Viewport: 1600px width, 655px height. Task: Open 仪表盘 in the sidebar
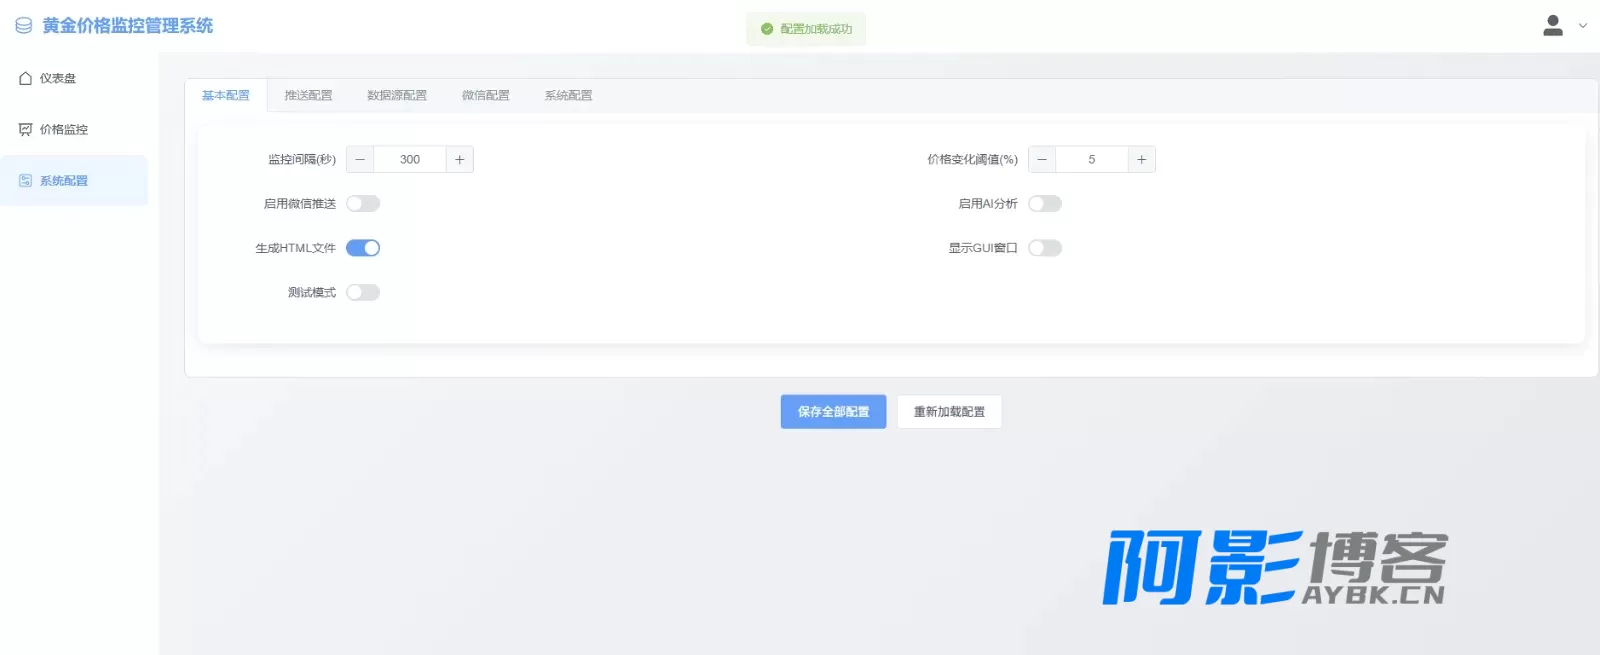coord(74,78)
